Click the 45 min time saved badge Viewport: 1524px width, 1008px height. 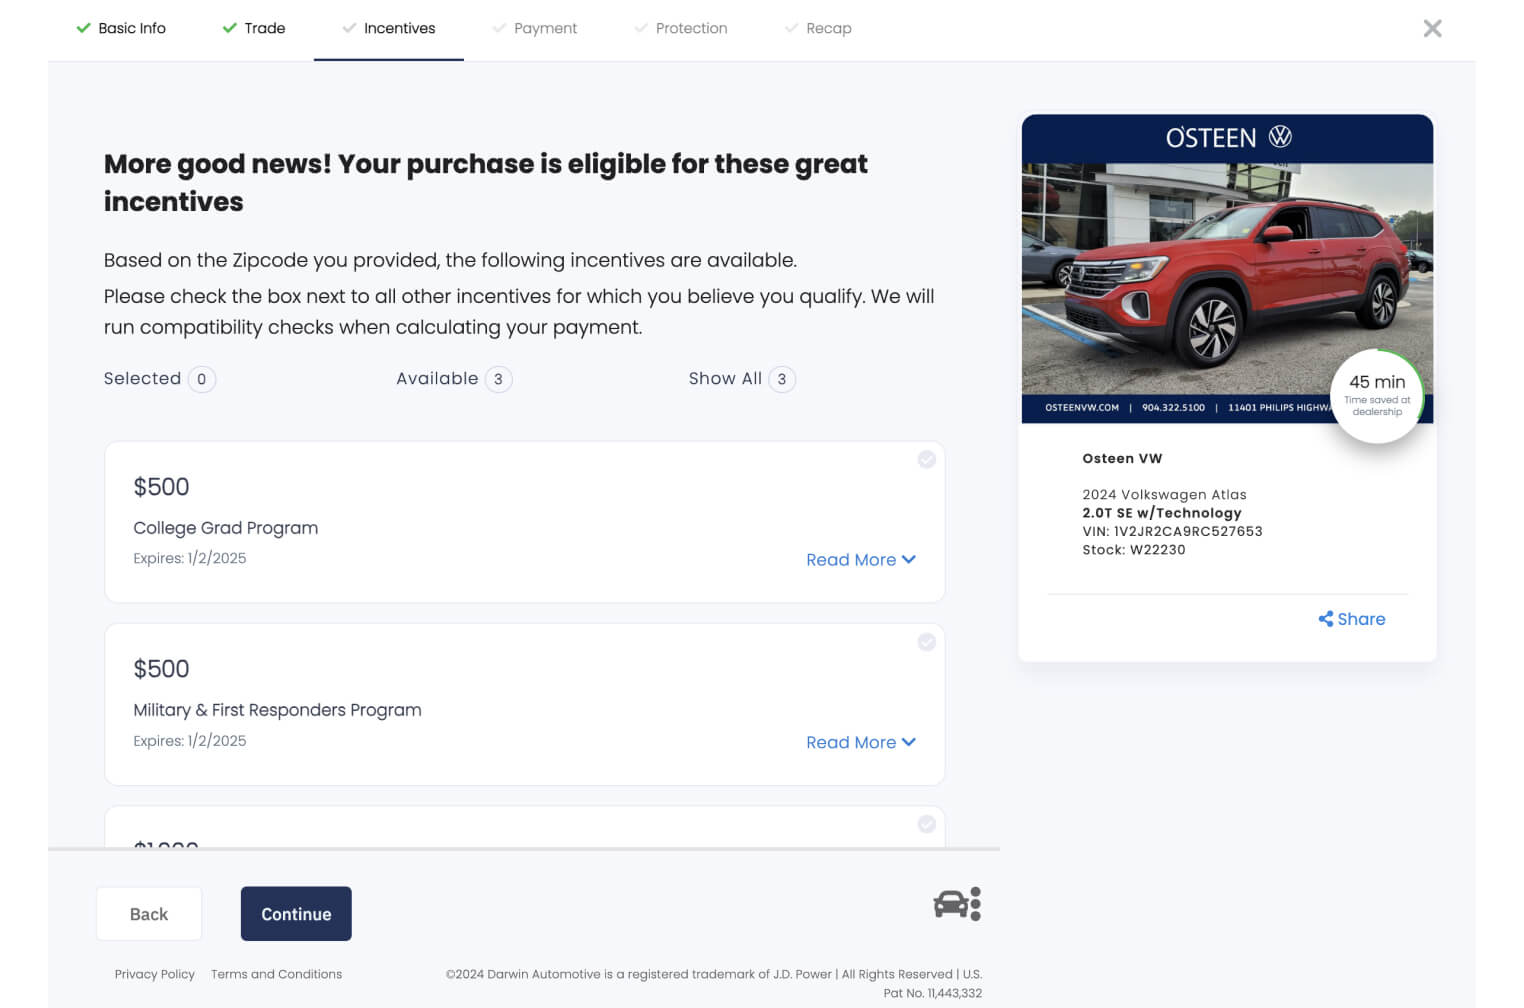point(1377,396)
